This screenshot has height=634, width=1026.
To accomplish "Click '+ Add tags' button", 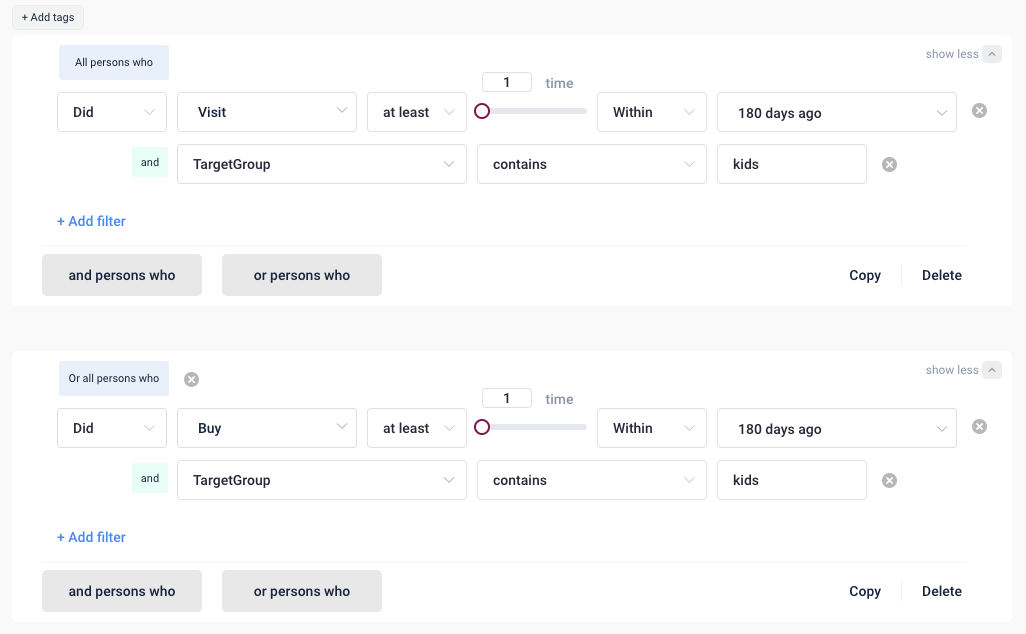I will click(48, 17).
